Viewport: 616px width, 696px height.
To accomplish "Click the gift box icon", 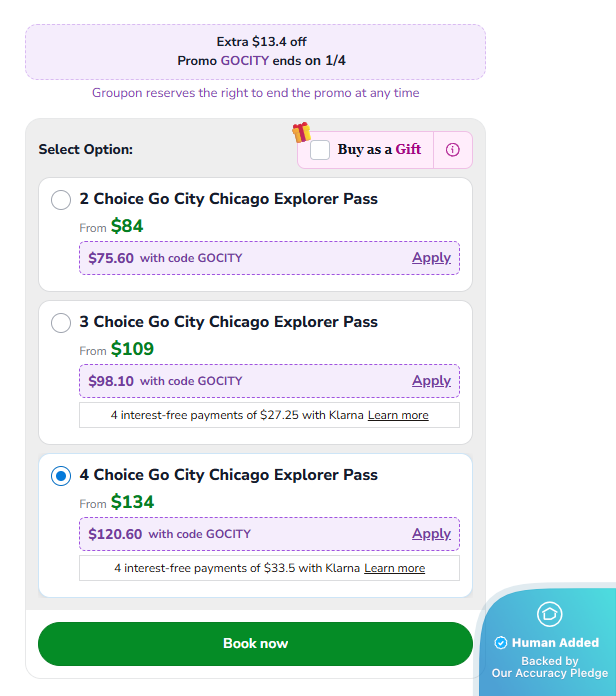I will coord(301,132).
